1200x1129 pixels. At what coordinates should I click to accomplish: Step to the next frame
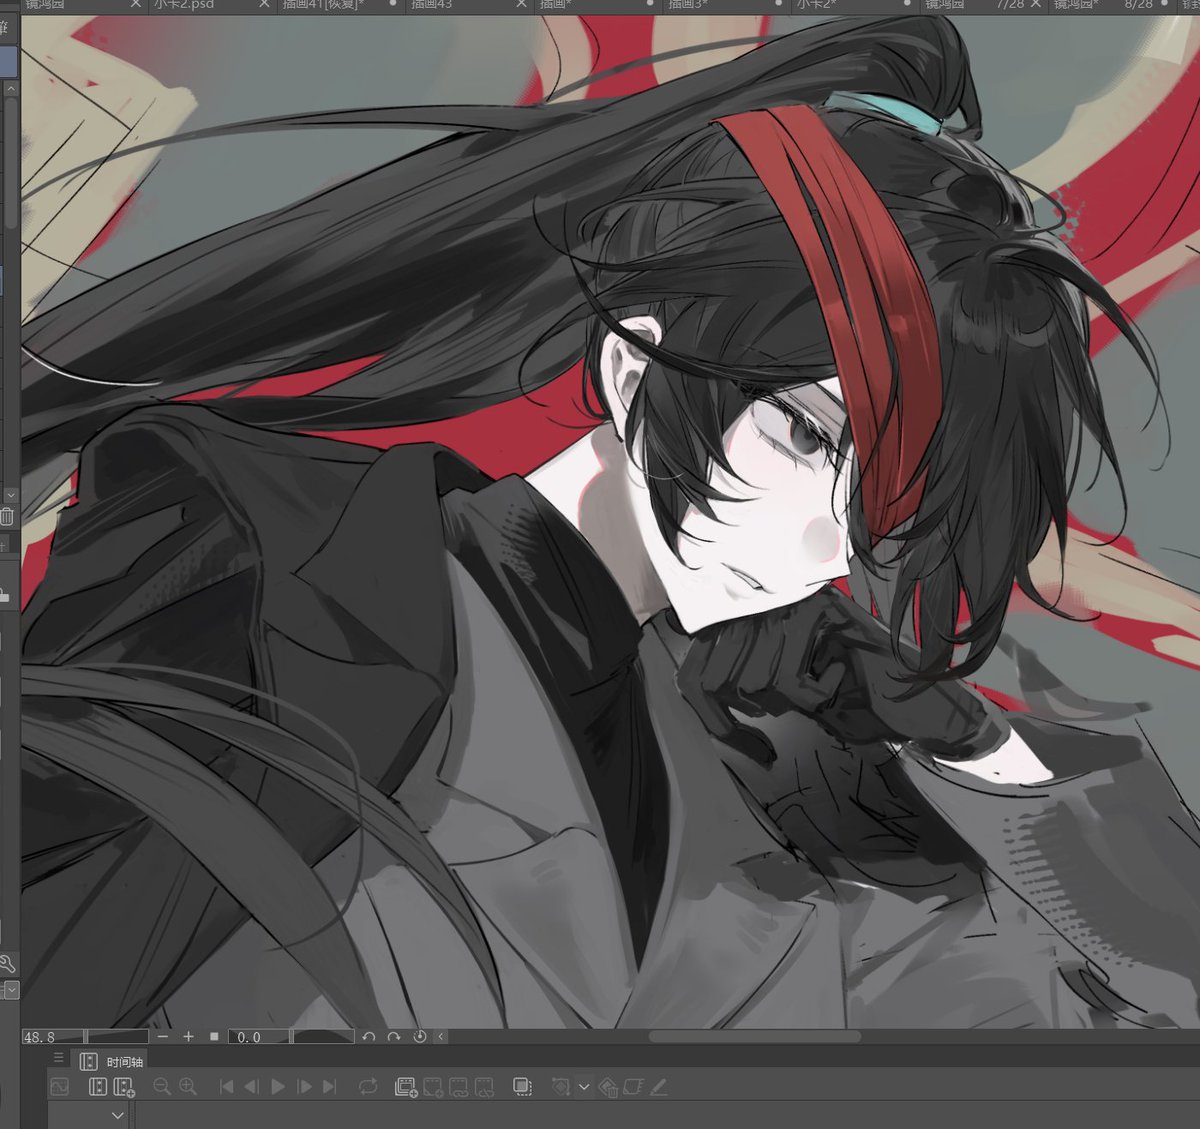pyautogui.click(x=304, y=1086)
